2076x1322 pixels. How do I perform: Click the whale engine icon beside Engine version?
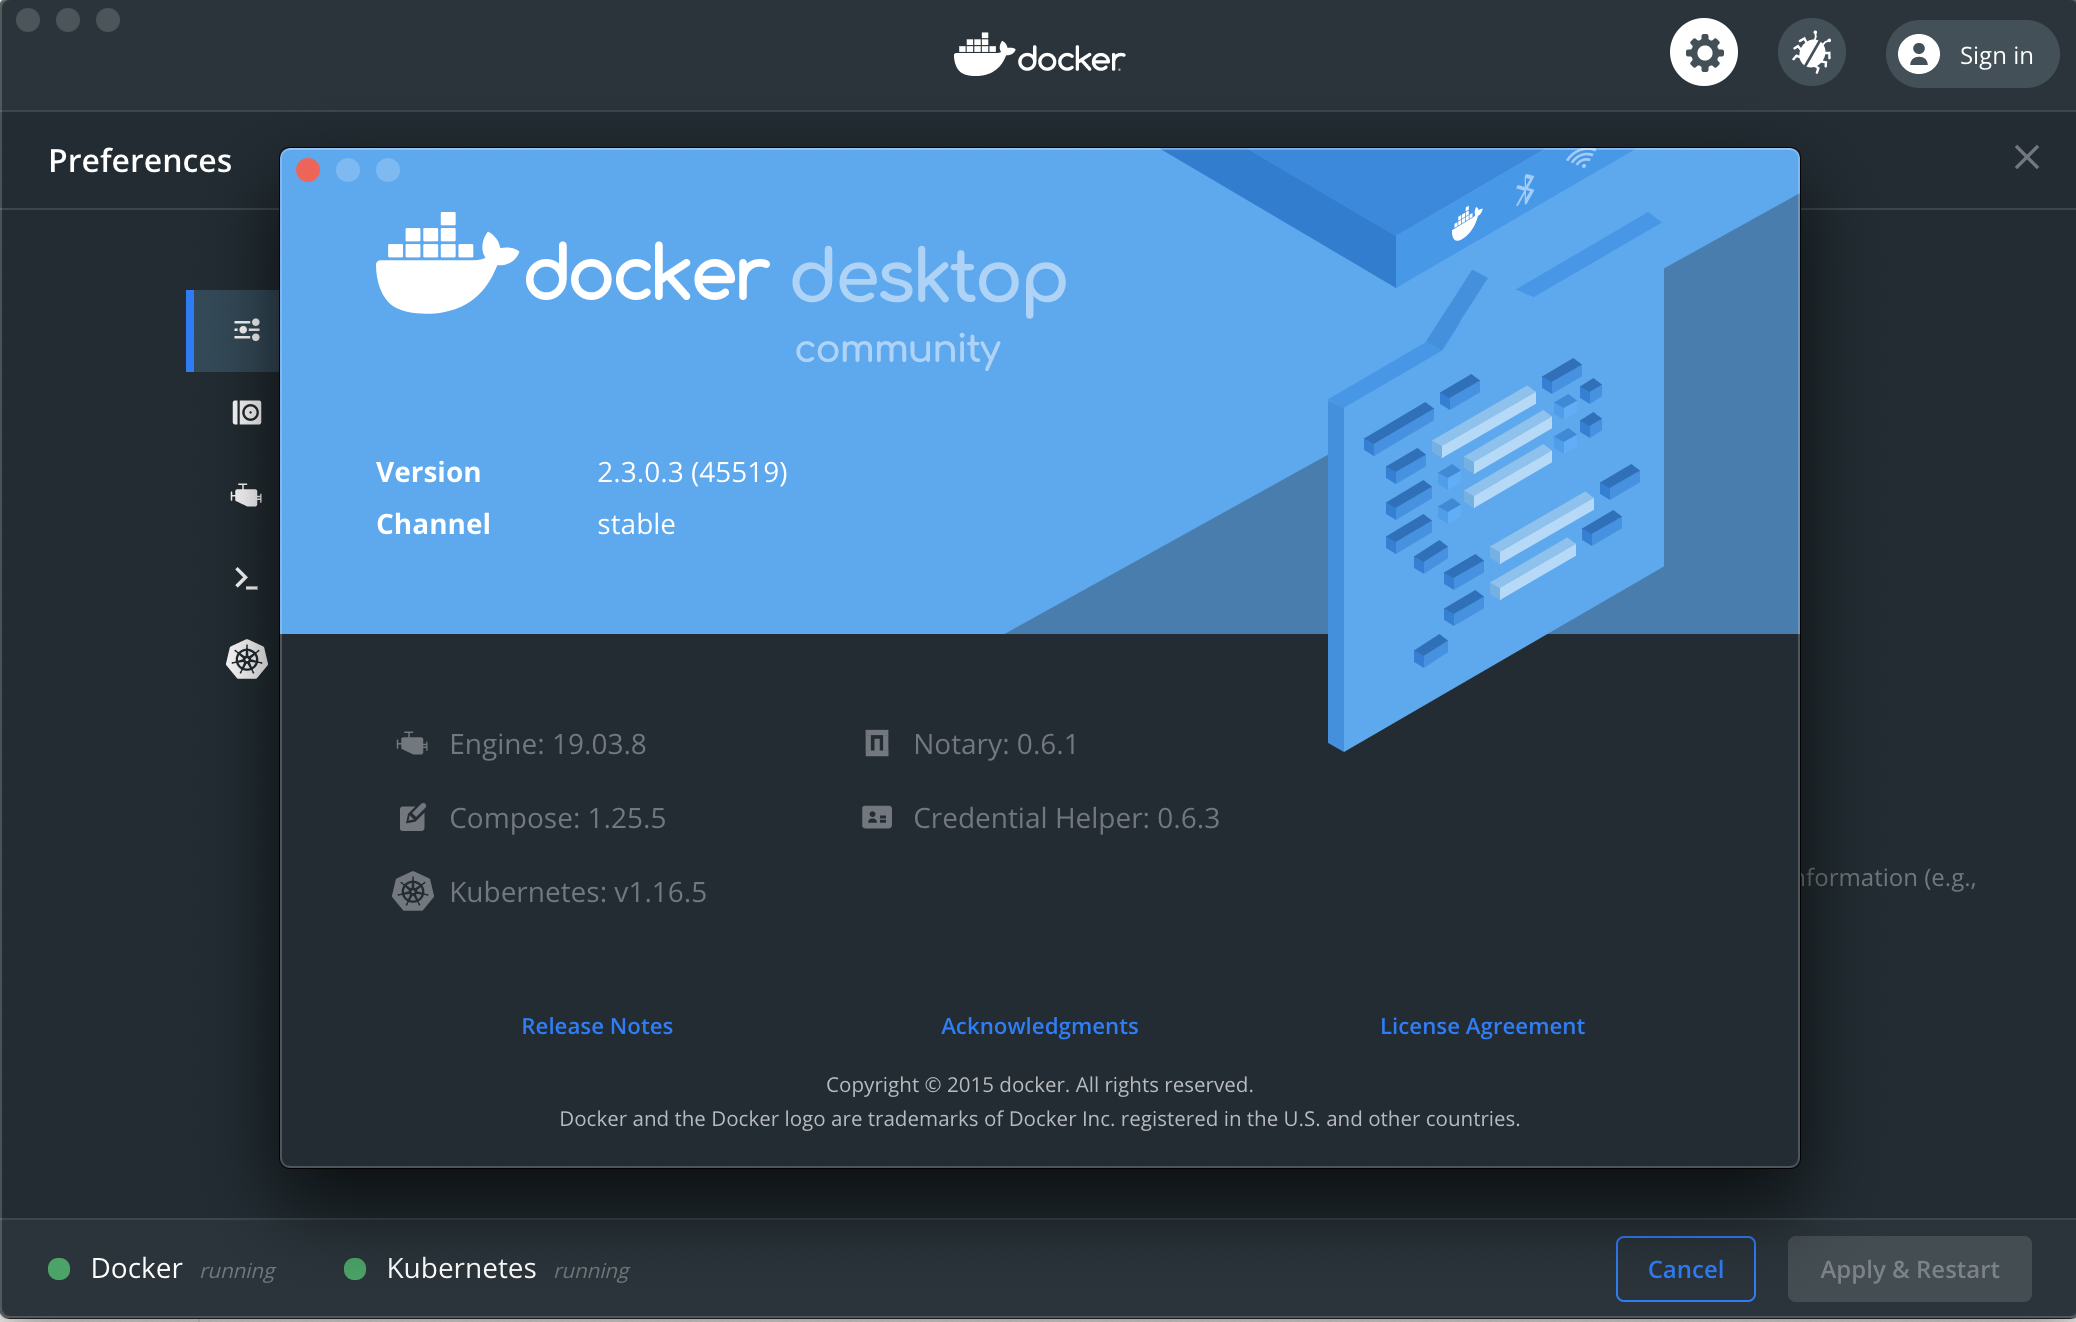tap(412, 743)
